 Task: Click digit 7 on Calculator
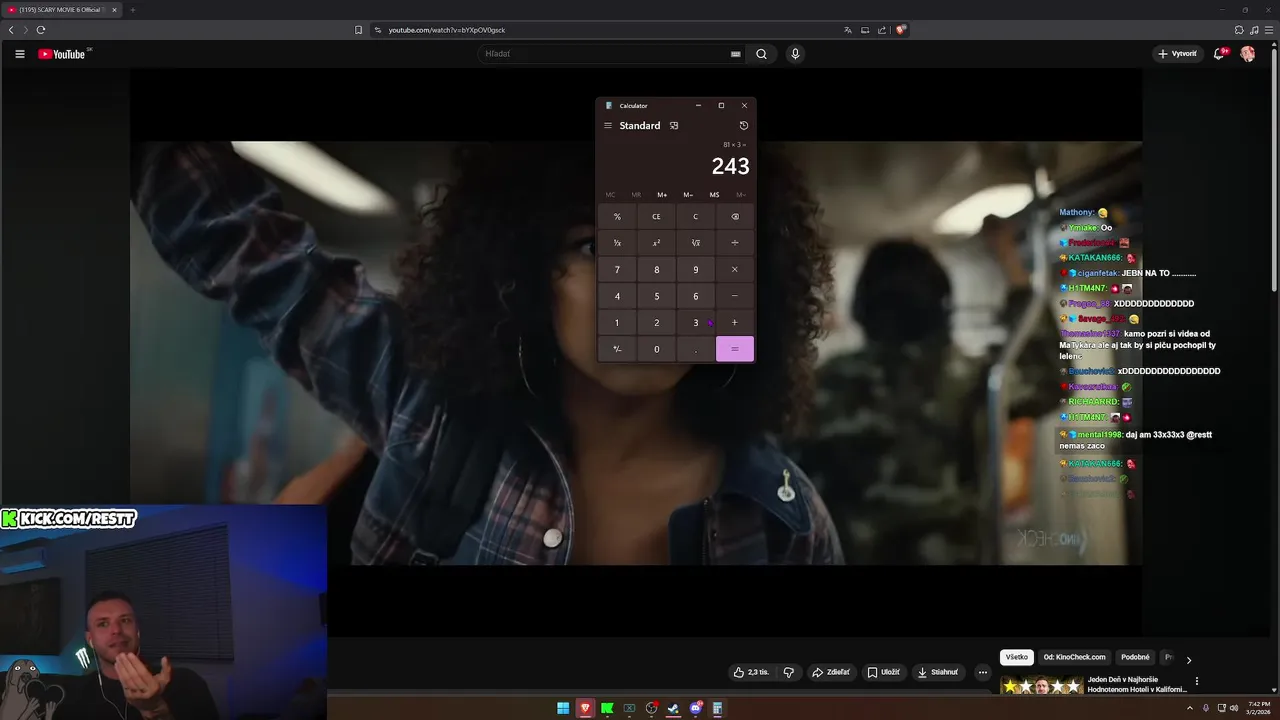click(617, 270)
